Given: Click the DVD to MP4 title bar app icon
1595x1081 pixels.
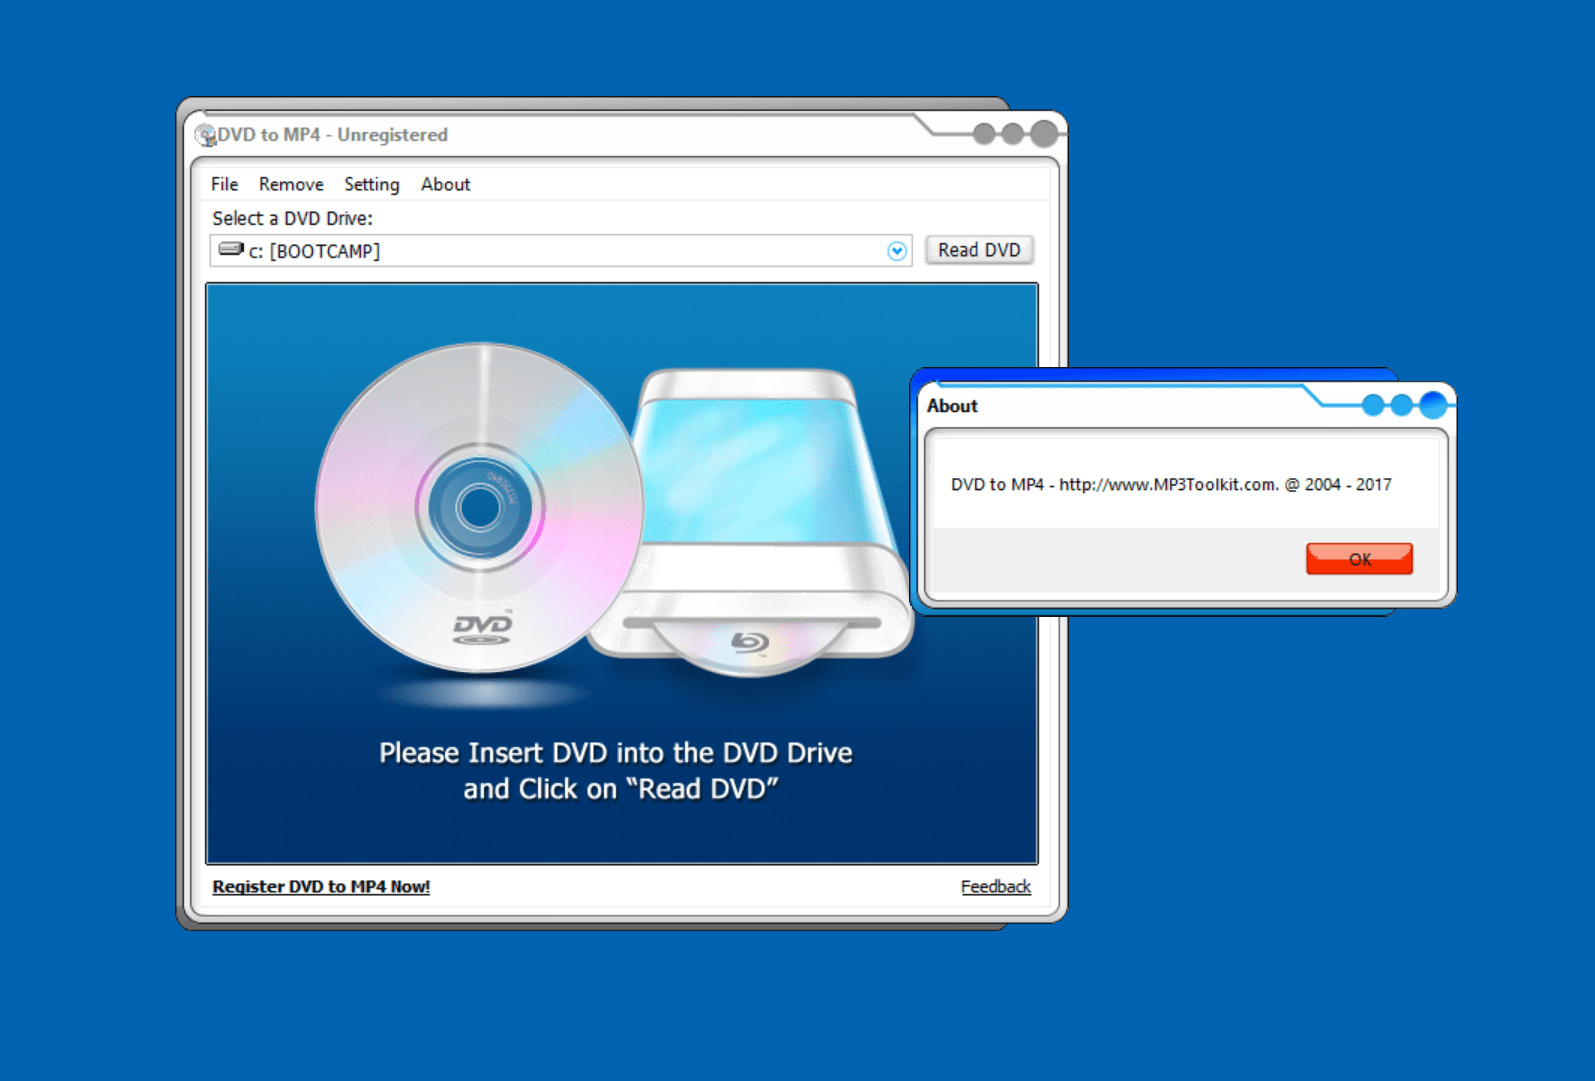Looking at the screenshot, I should pyautogui.click(x=205, y=134).
